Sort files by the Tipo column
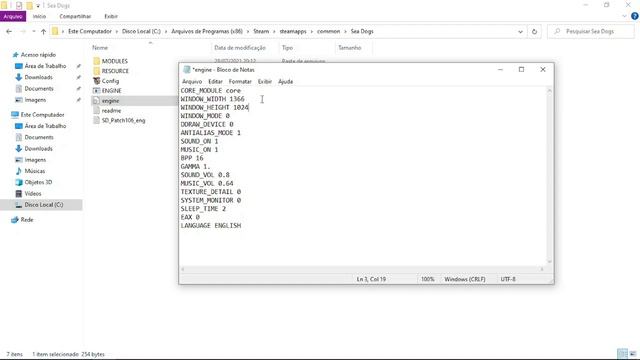Image resolution: width=640 pixels, height=360 pixels. [287, 48]
